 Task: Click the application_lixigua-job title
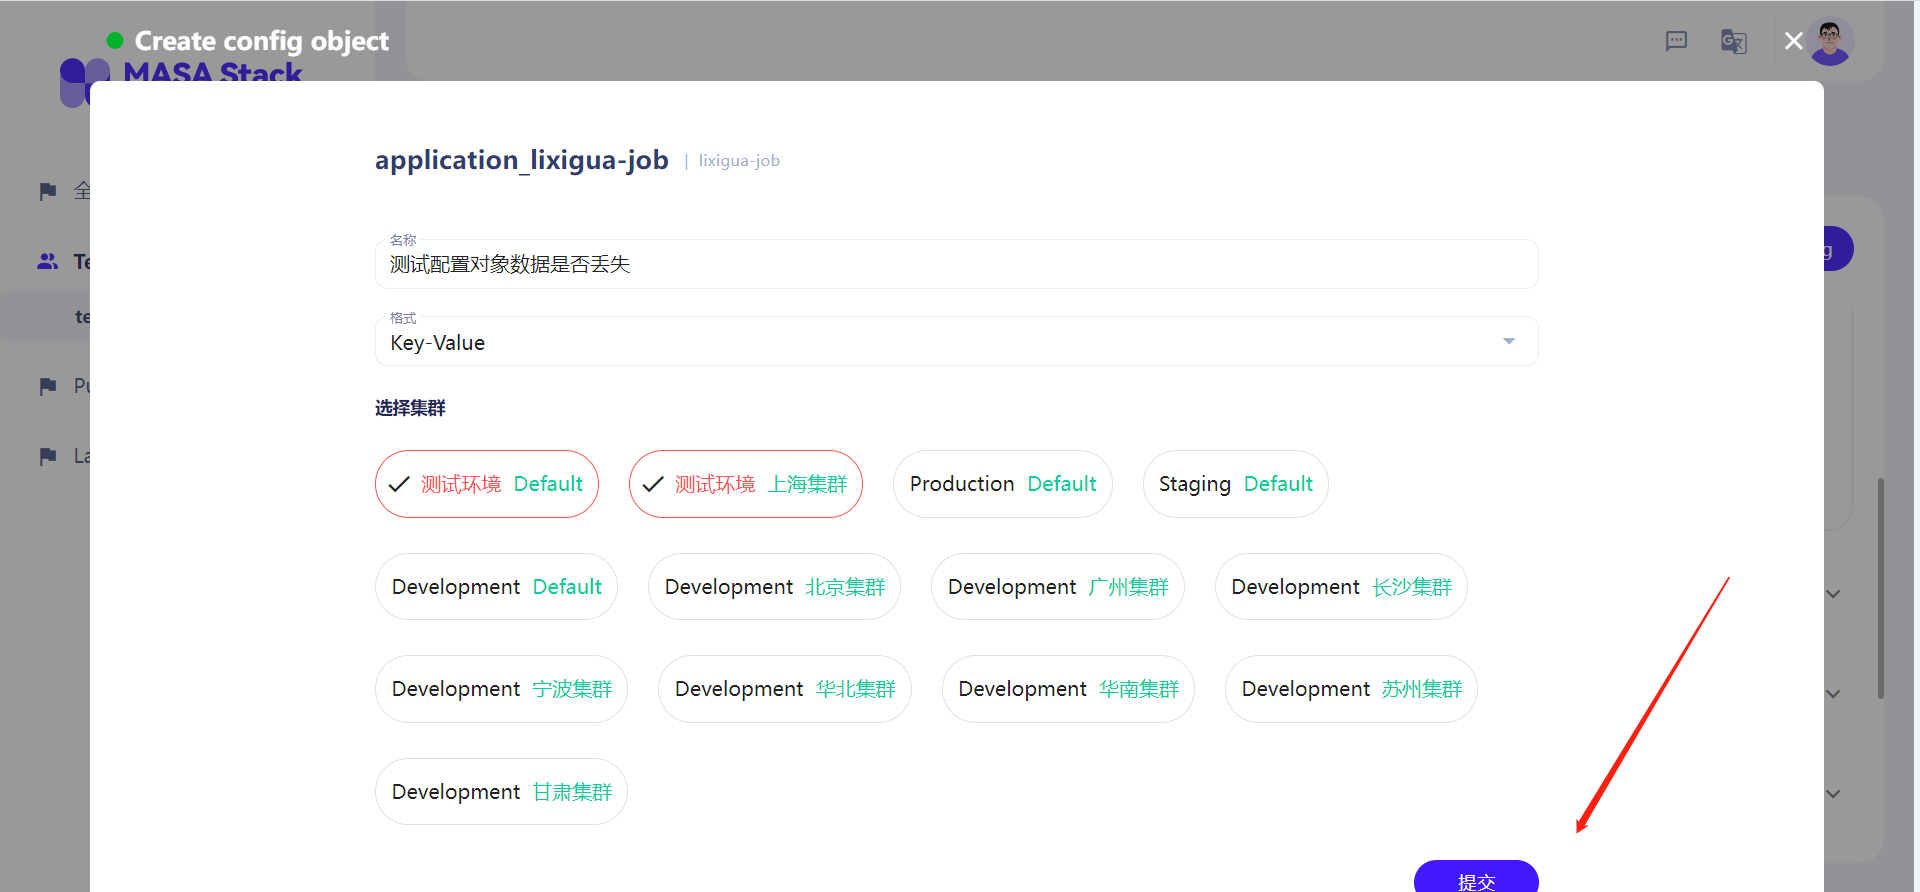(522, 160)
